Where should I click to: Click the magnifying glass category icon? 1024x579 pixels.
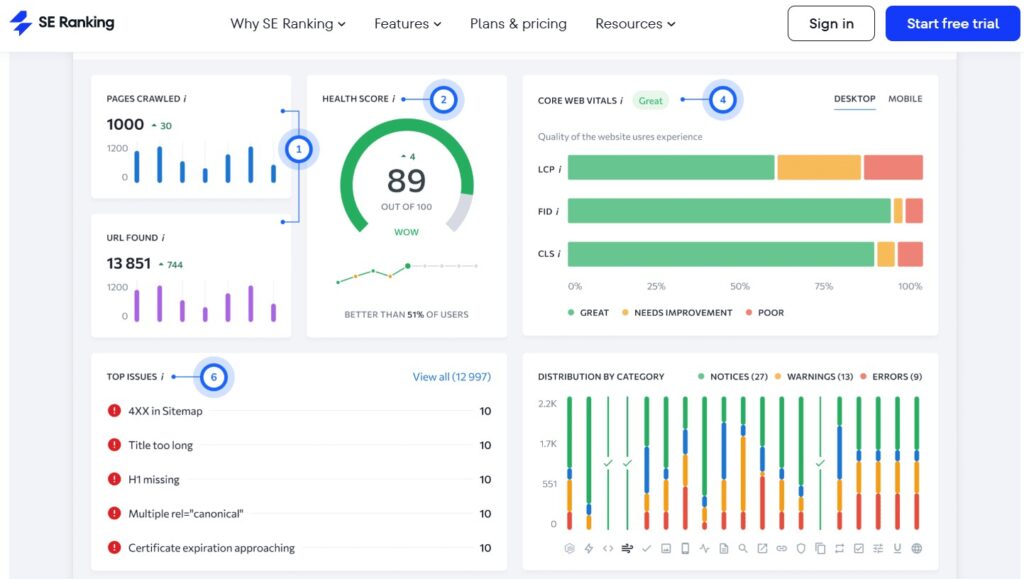coord(743,548)
